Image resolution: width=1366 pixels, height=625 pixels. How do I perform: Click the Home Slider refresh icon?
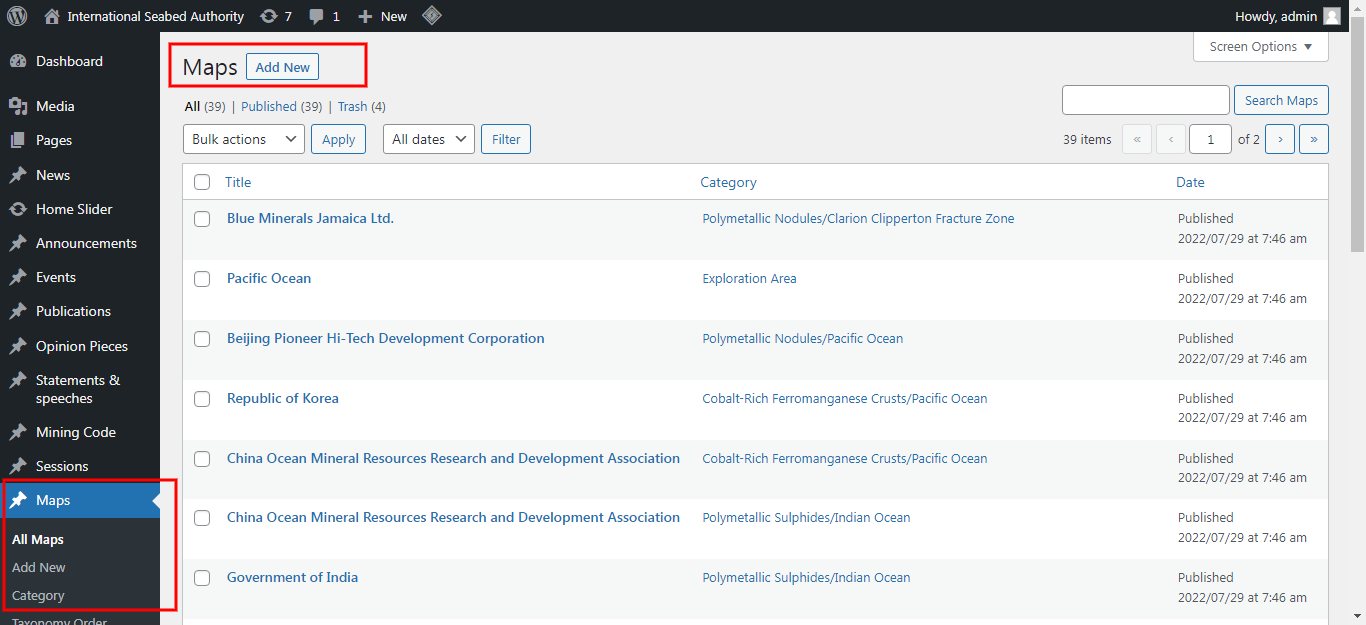tap(17, 209)
